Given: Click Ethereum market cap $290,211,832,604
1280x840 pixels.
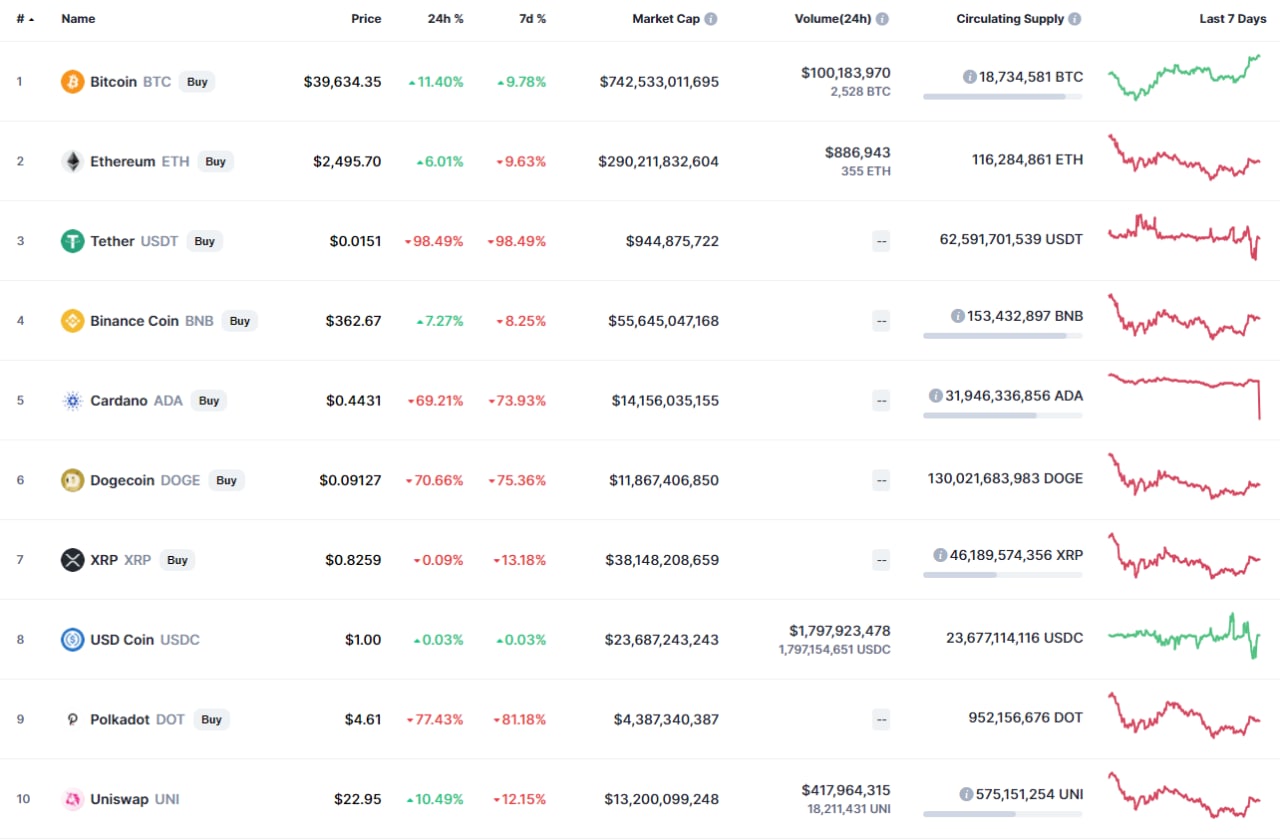Looking at the screenshot, I should coord(658,161).
